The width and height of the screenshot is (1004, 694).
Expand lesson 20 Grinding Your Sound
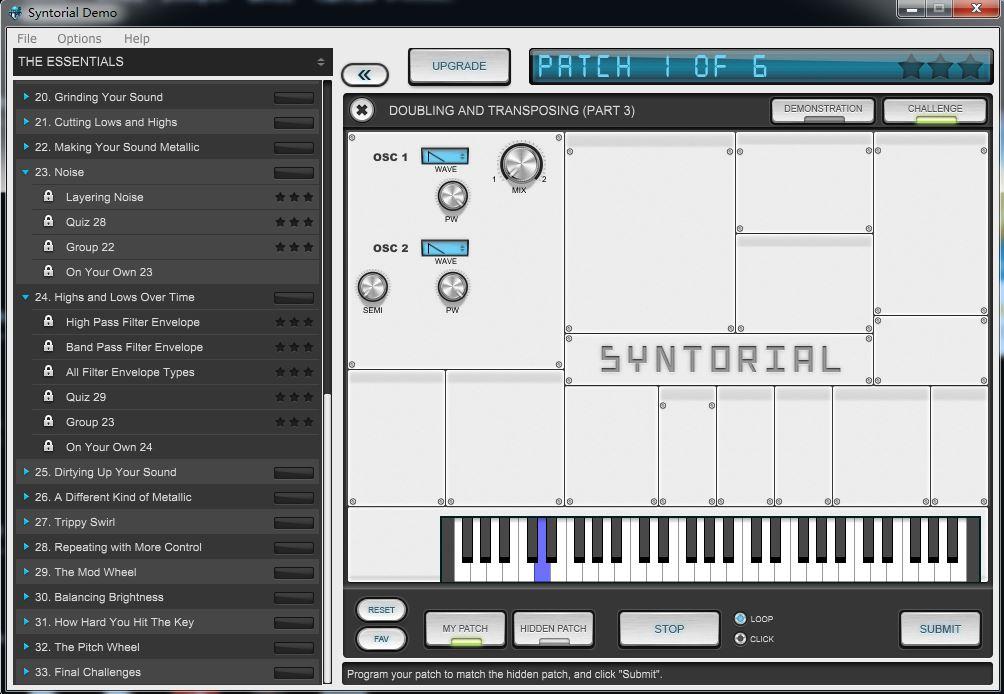pyautogui.click(x=26, y=97)
